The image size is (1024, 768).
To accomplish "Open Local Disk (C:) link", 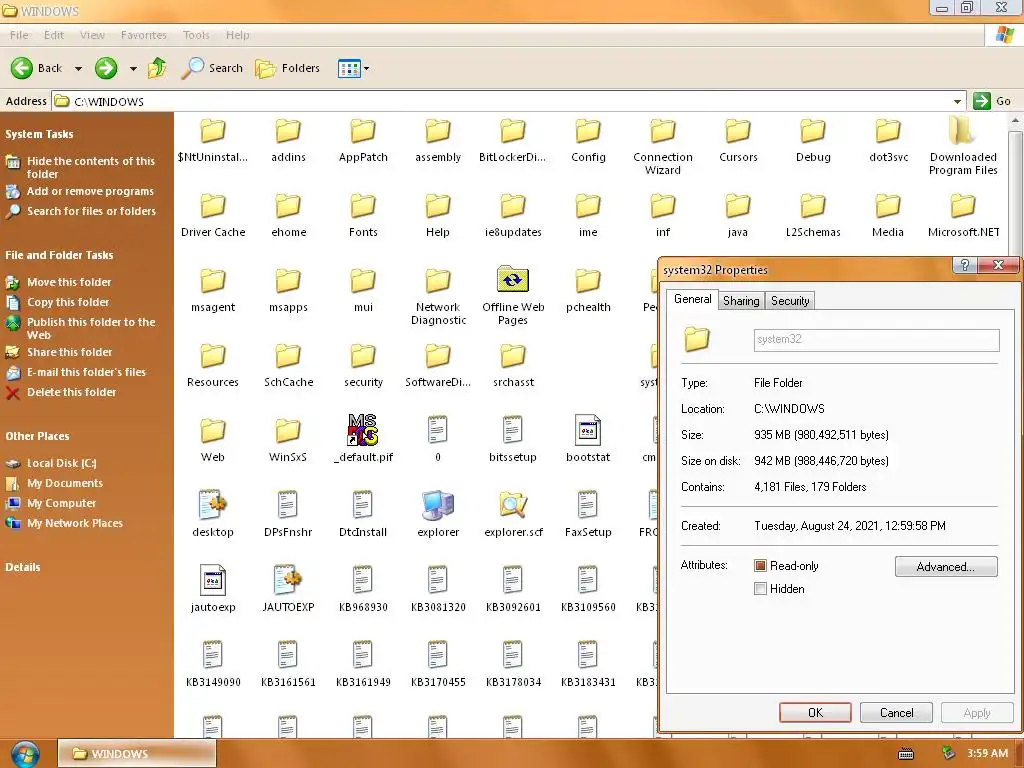I will (x=61, y=463).
